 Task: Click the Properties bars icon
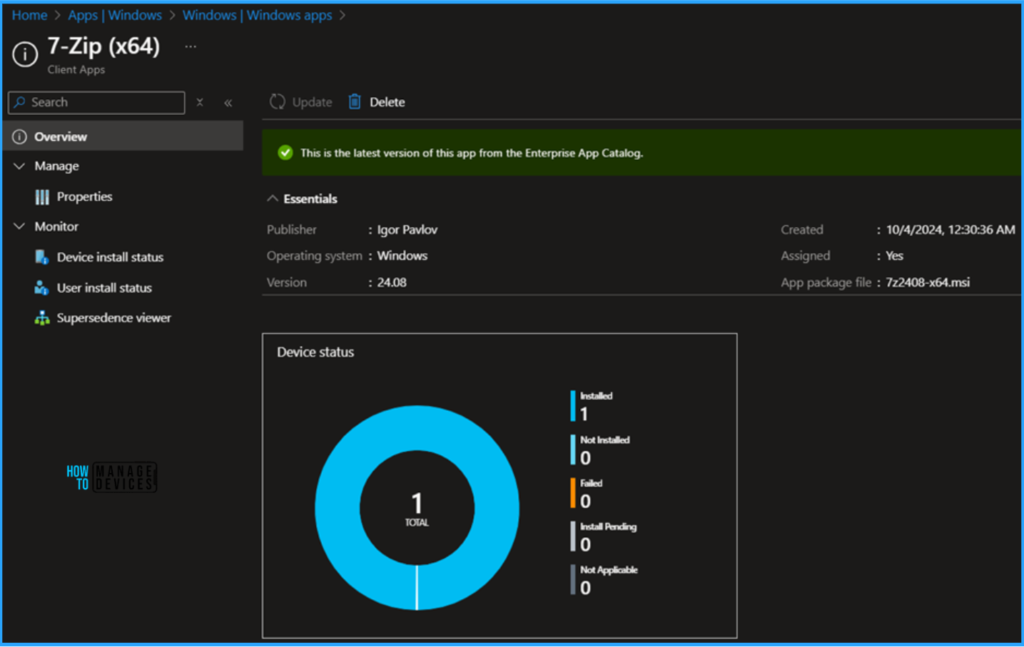click(42, 197)
